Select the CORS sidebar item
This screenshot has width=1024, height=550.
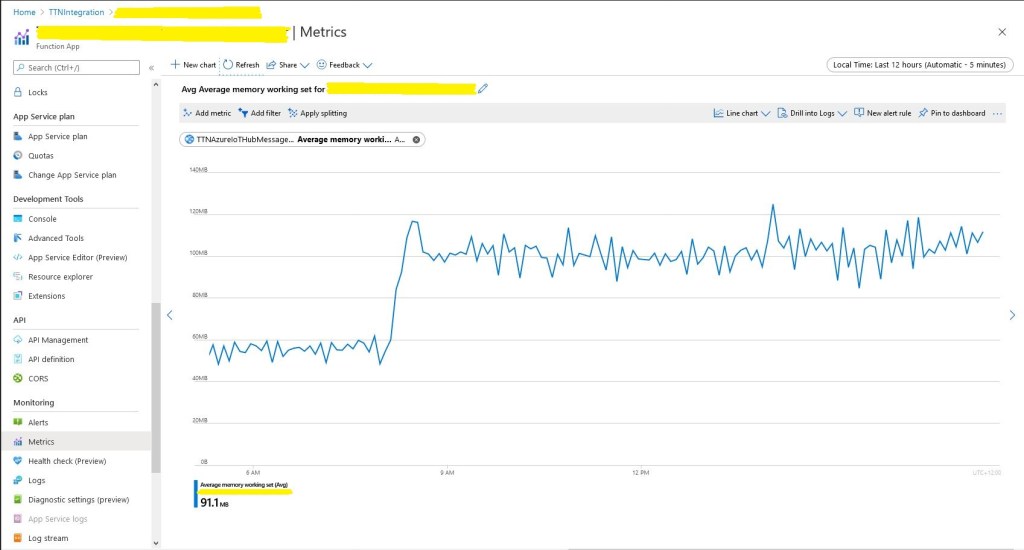coord(38,379)
